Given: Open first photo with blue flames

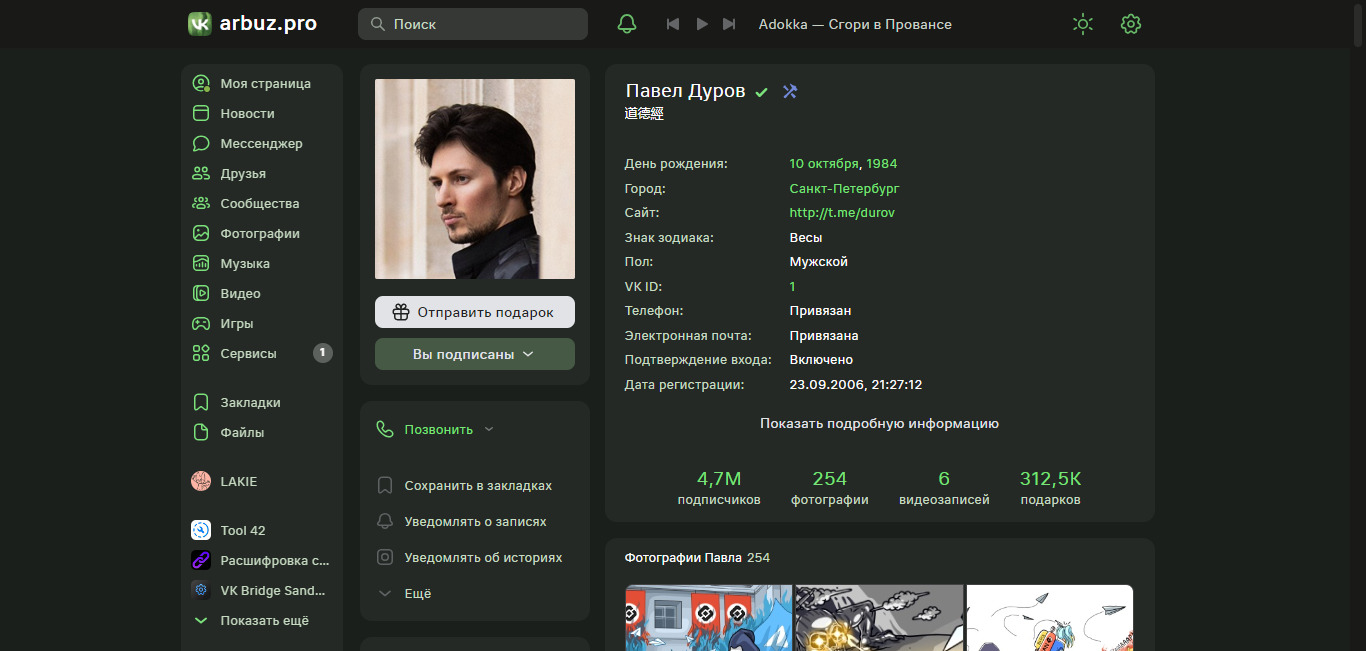Looking at the screenshot, I should pos(708,618).
